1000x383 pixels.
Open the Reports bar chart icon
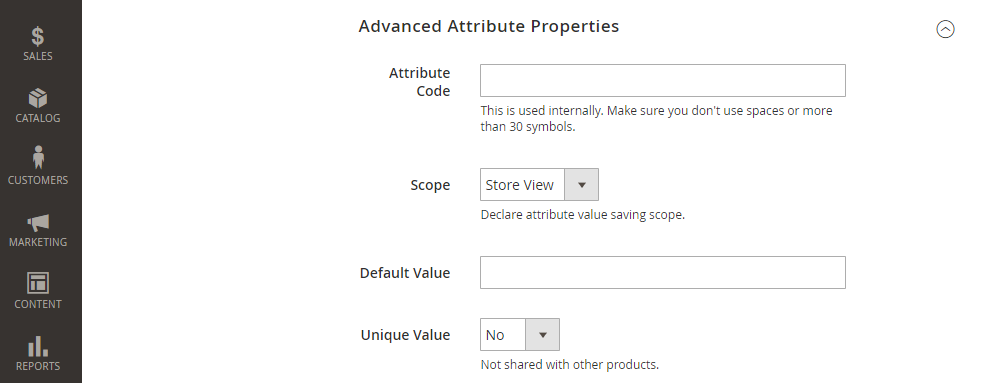[x=38, y=346]
